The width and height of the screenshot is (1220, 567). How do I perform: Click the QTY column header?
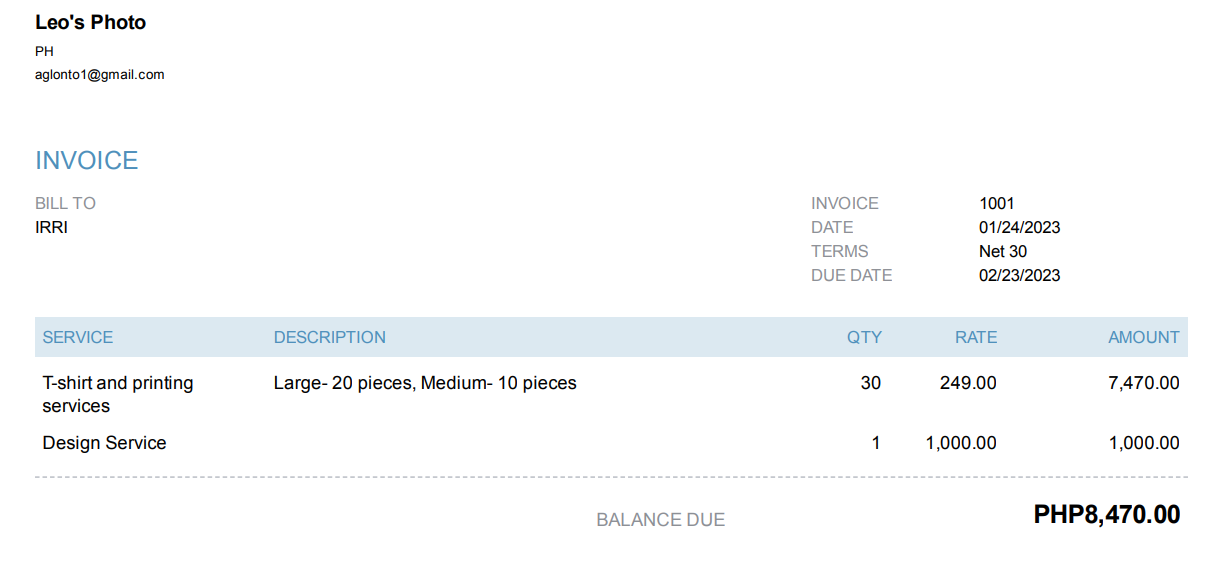click(x=864, y=338)
